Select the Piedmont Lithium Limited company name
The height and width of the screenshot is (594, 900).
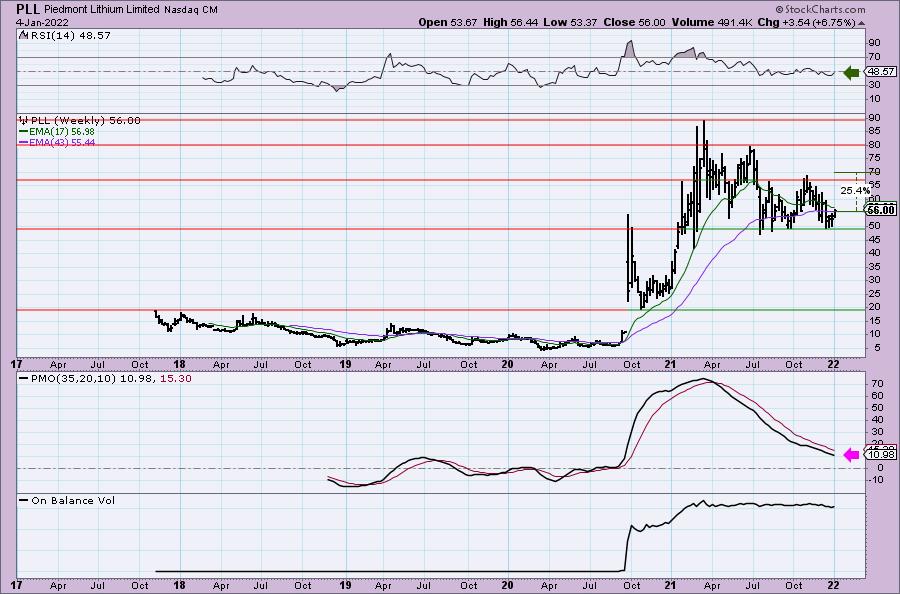click(x=101, y=10)
